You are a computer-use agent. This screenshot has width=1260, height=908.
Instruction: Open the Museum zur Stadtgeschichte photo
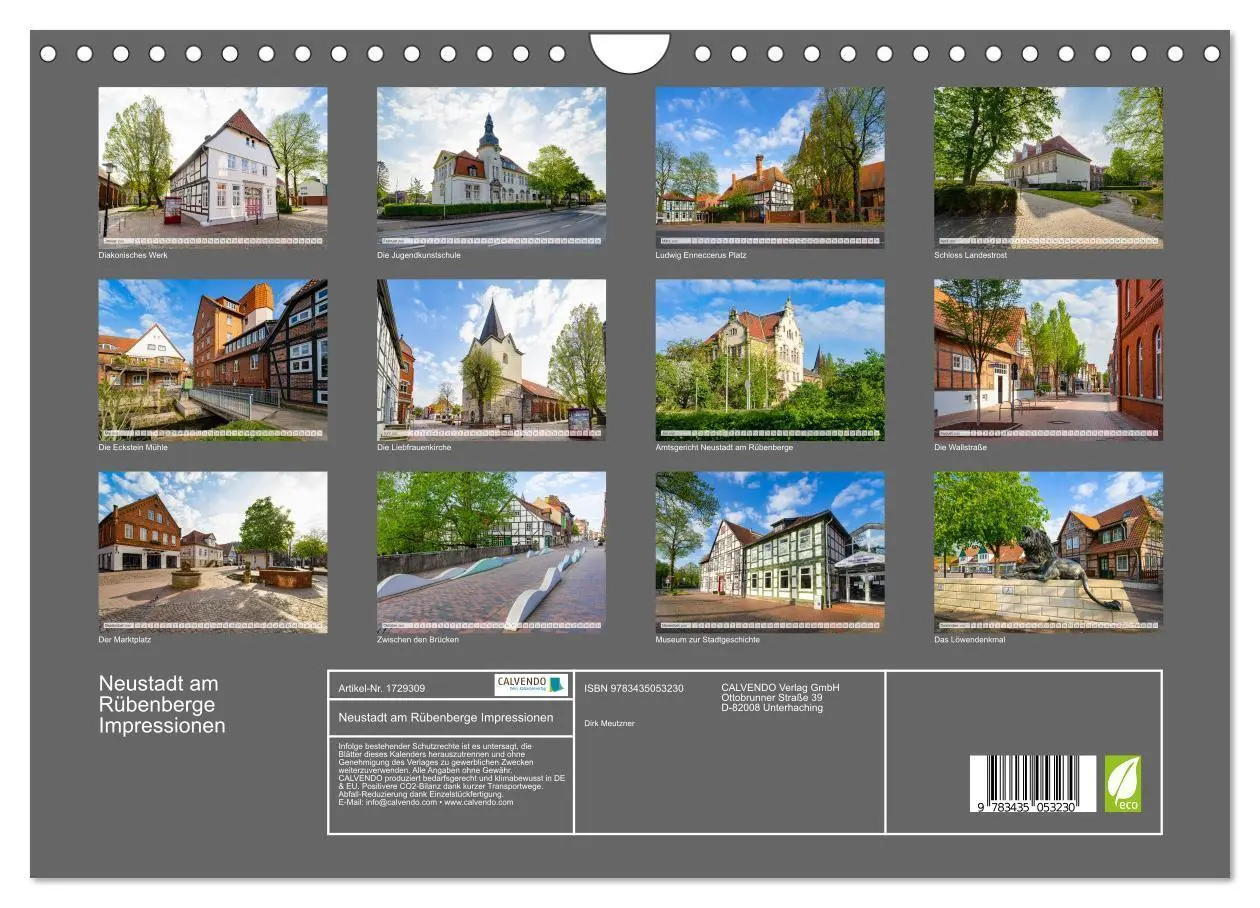[x=770, y=552]
